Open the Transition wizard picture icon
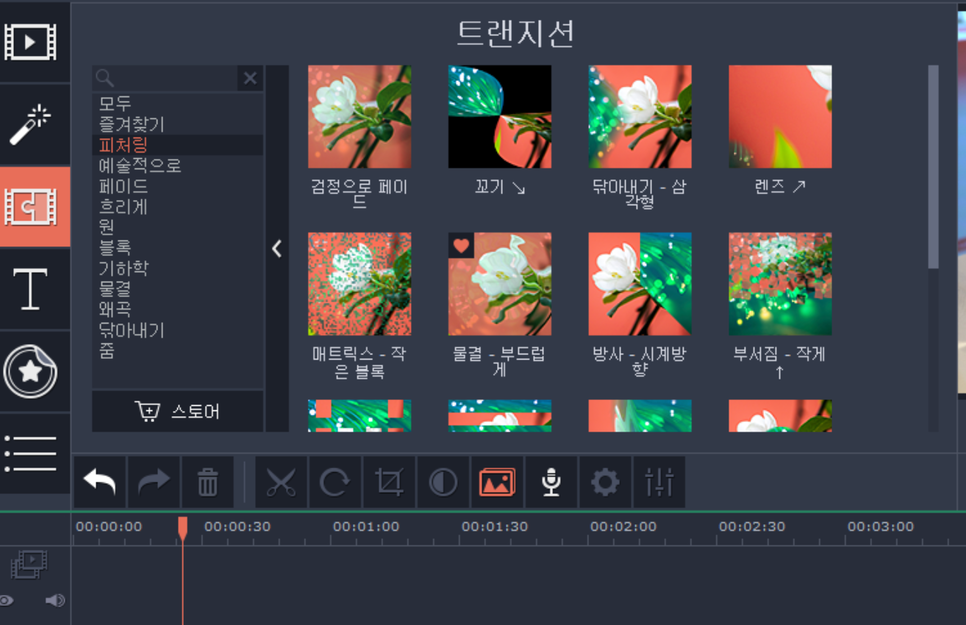 (497, 482)
